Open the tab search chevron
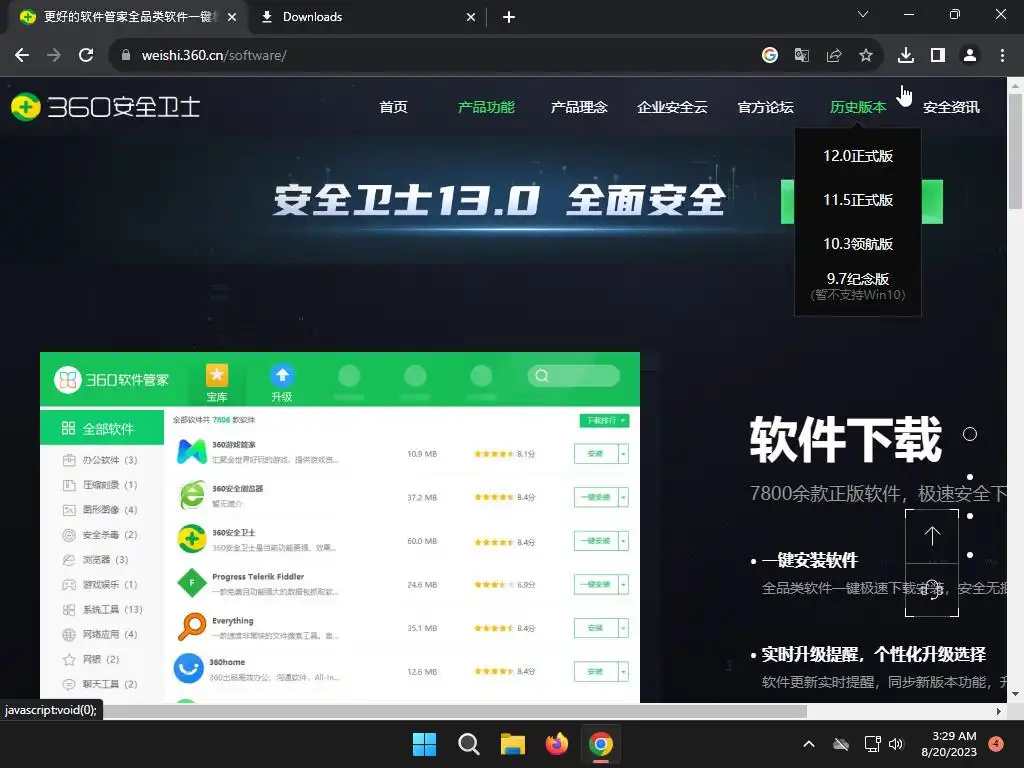The image size is (1024, 768). (863, 14)
